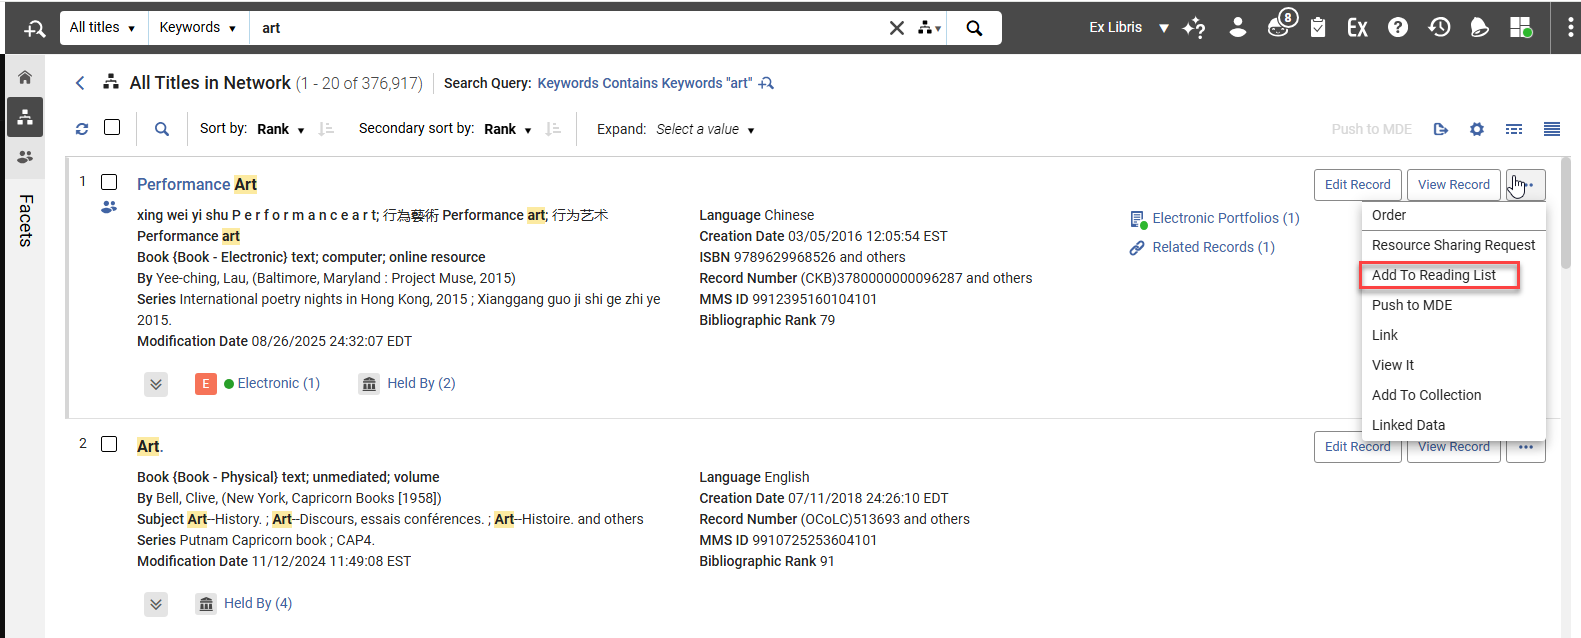Click the magnifier search button in search bar

click(974, 28)
